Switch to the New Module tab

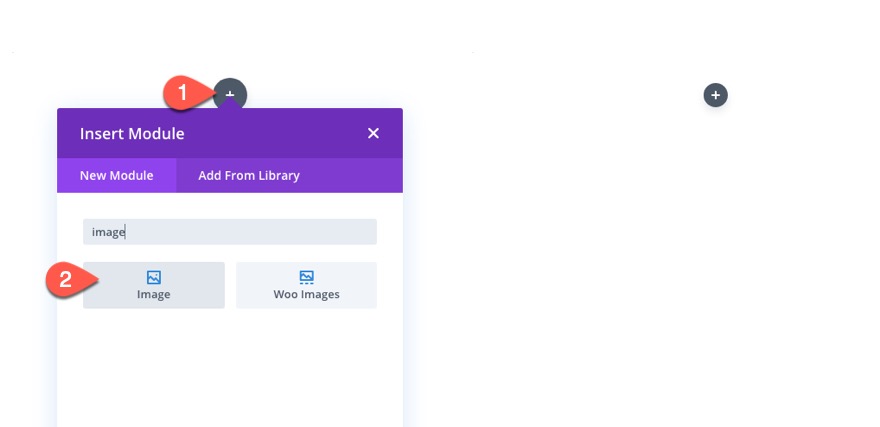[116, 176]
